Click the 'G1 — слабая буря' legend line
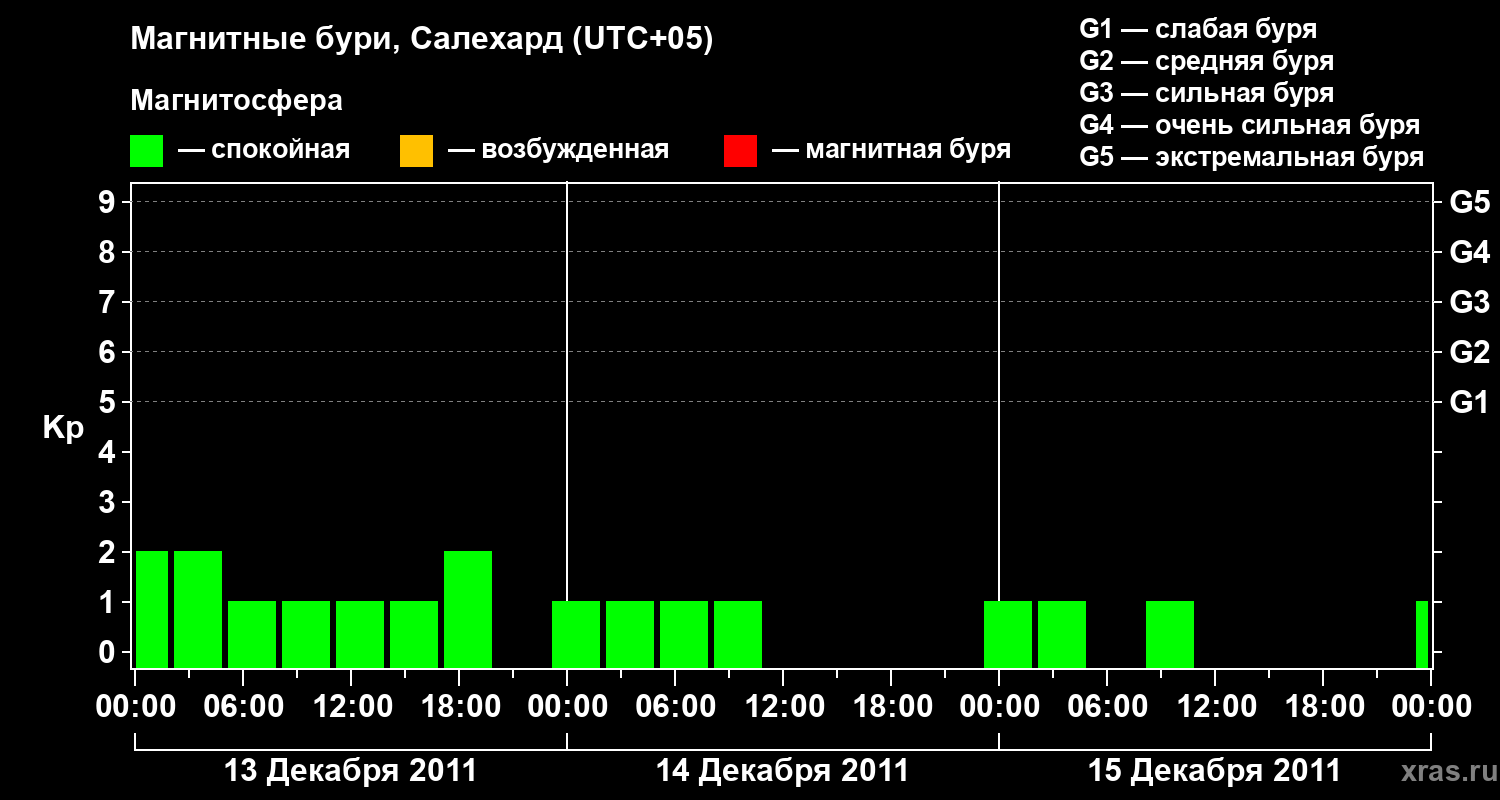The width and height of the screenshot is (1500, 800). 1198,29
